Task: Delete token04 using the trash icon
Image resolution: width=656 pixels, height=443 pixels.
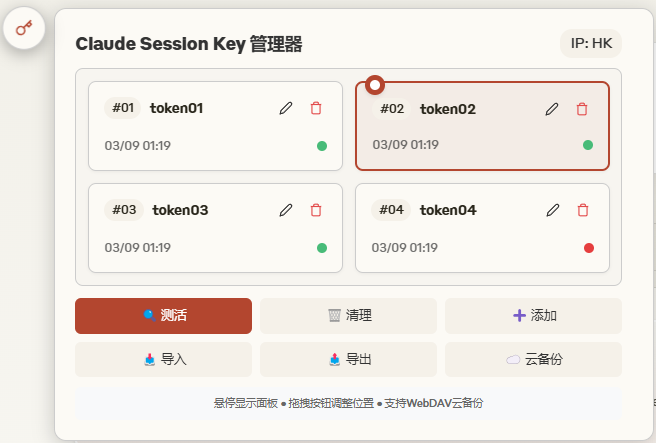Action: tap(583, 210)
